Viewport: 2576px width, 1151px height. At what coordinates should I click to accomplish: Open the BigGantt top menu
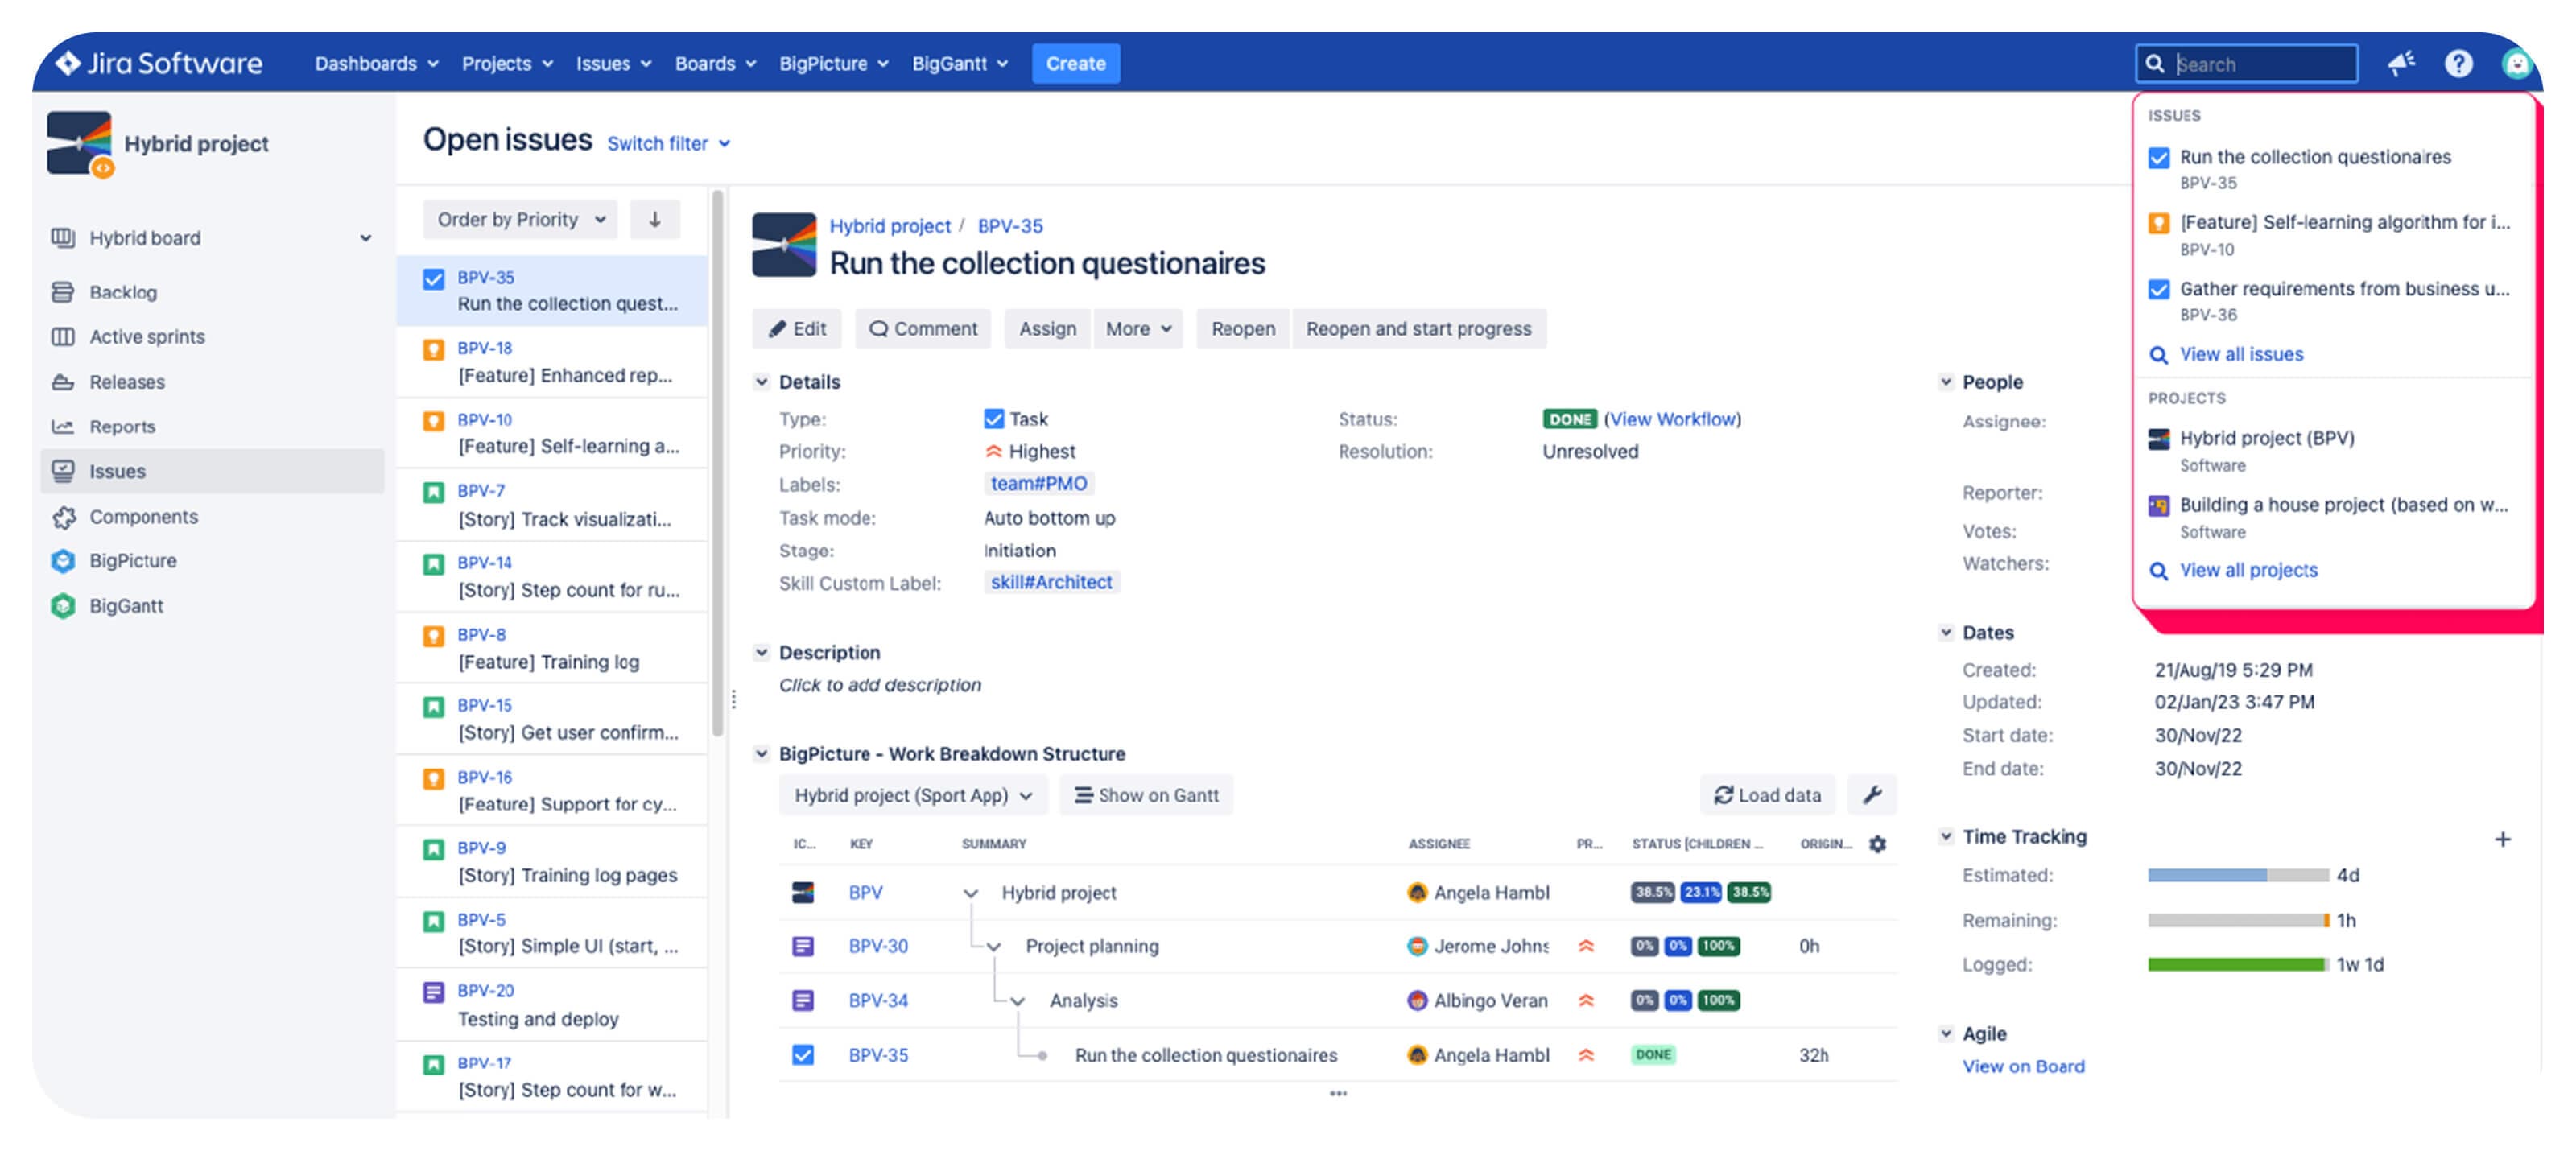[959, 63]
